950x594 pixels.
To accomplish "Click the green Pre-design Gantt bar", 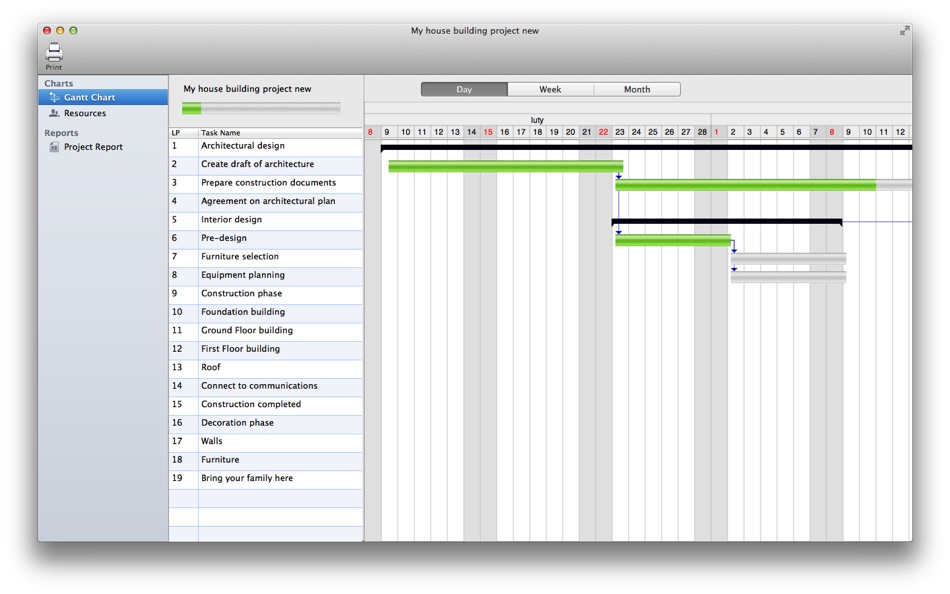I will [673, 240].
